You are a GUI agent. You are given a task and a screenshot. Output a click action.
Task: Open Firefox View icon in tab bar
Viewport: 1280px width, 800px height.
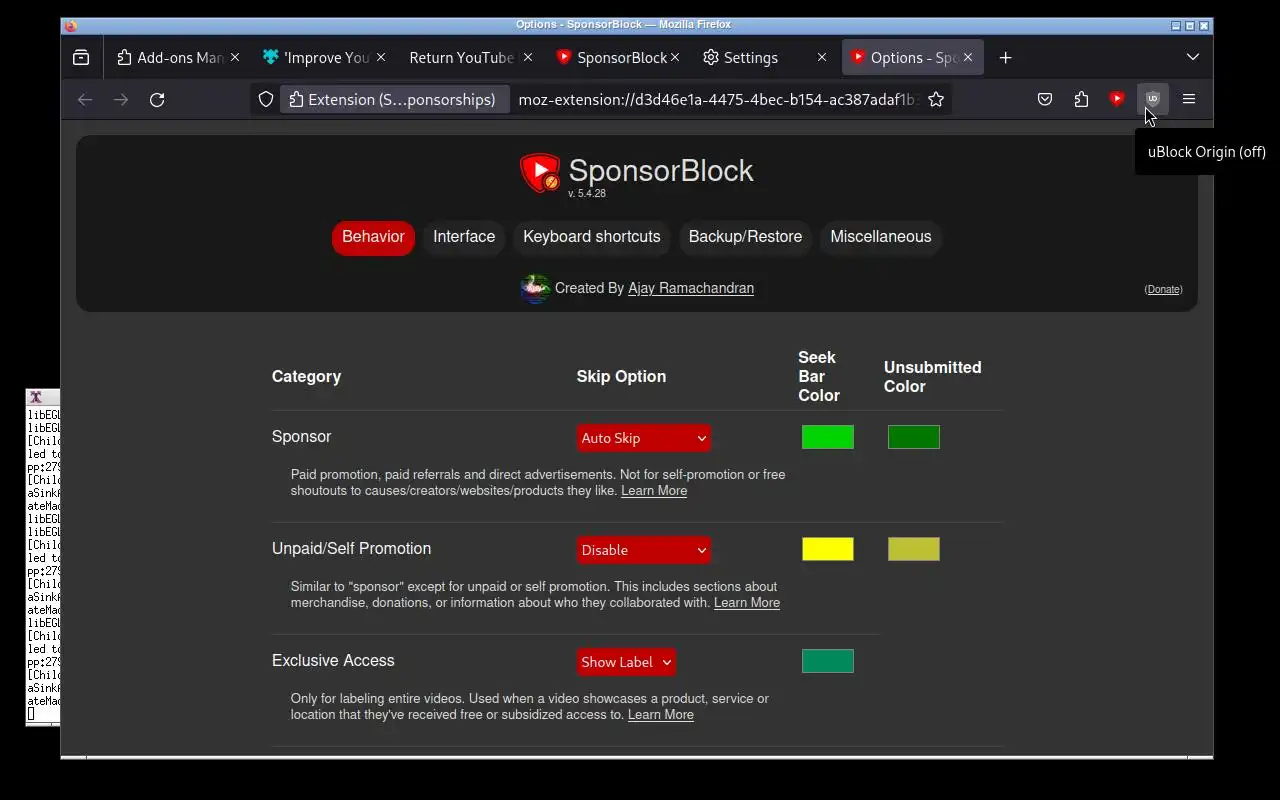(81, 58)
